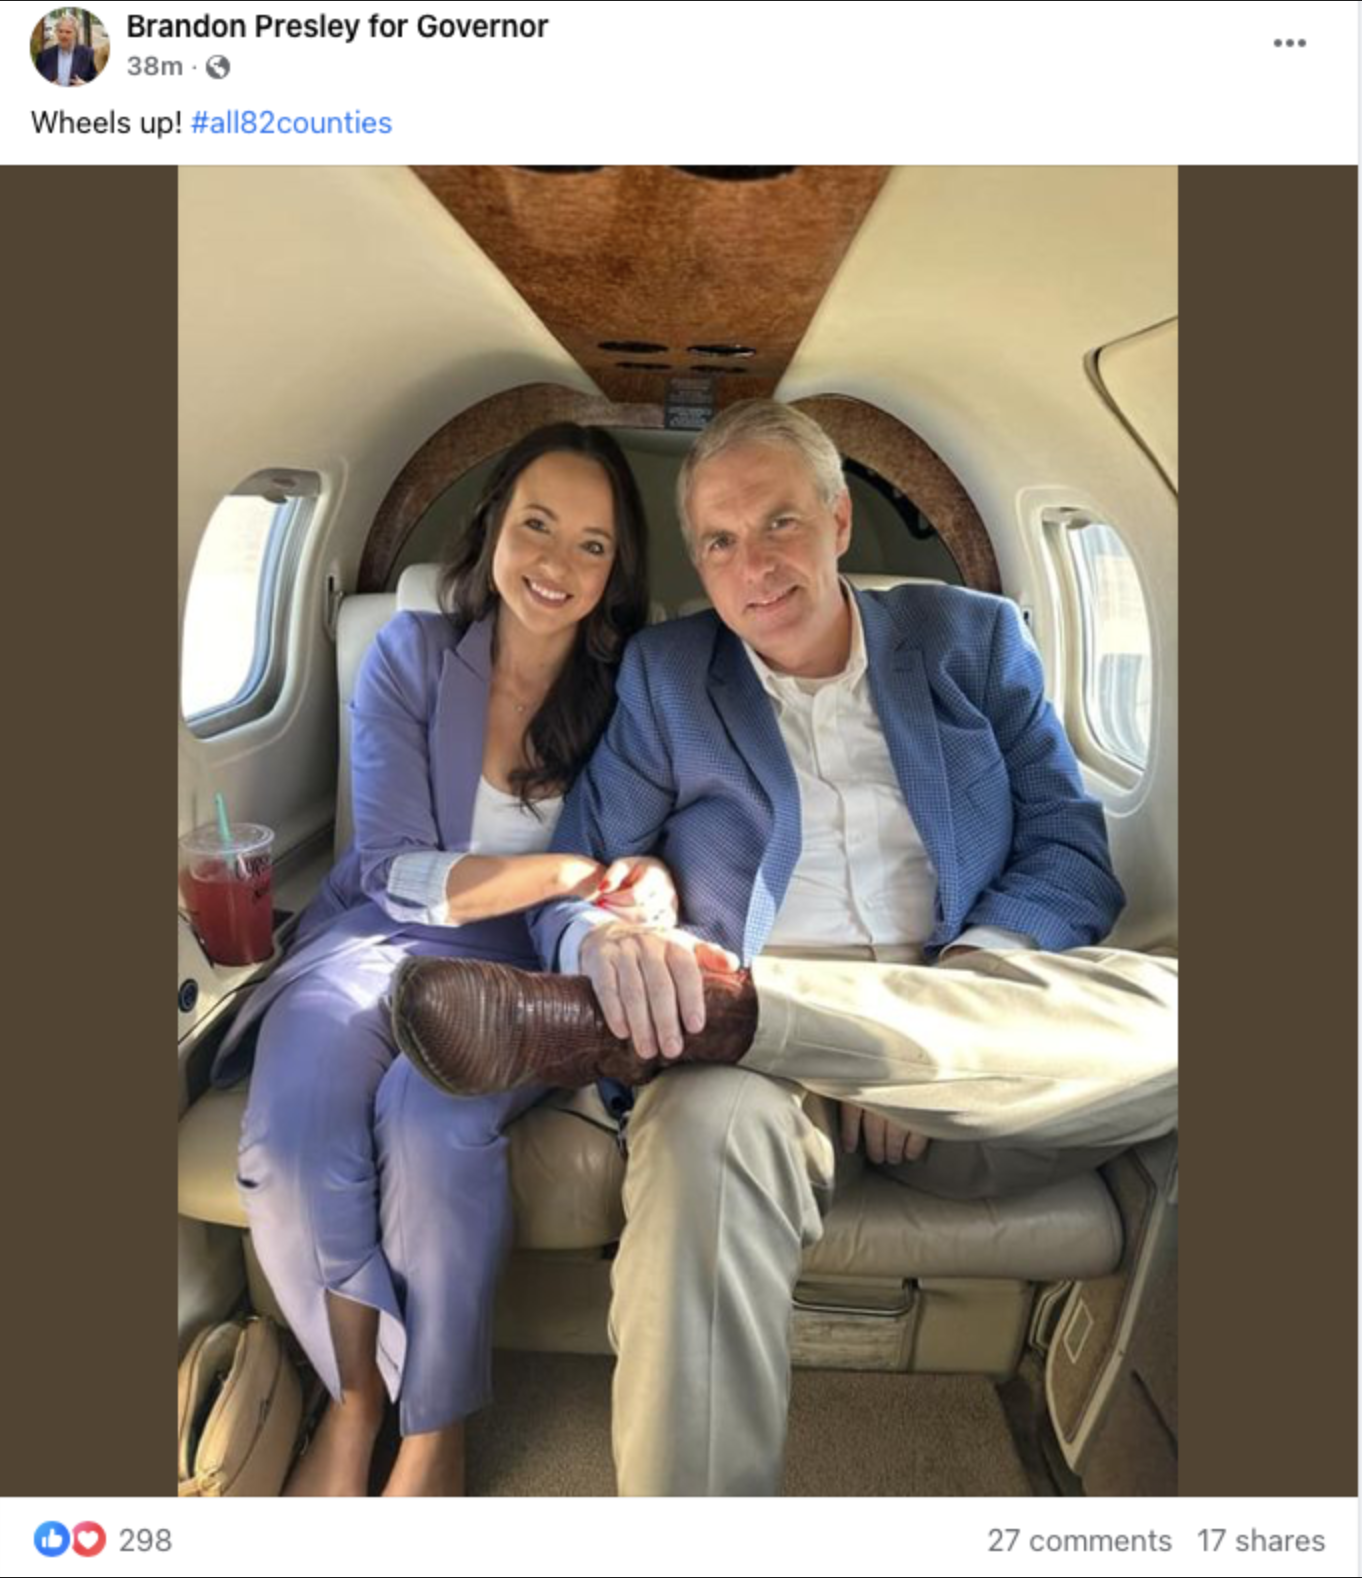Screen dimensions: 1362x1578
Task: Click the tan handbag on cabin floor
Action: (x=240, y=1405)
